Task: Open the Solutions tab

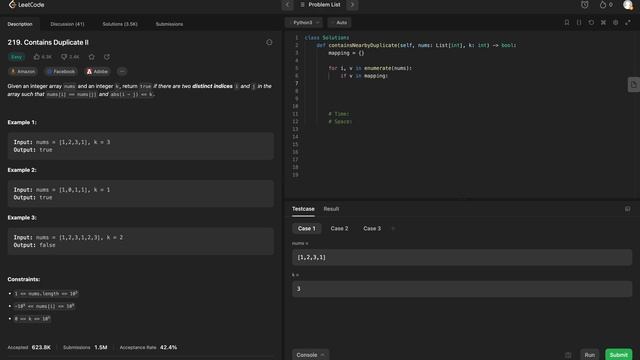Action: [120, 24]
